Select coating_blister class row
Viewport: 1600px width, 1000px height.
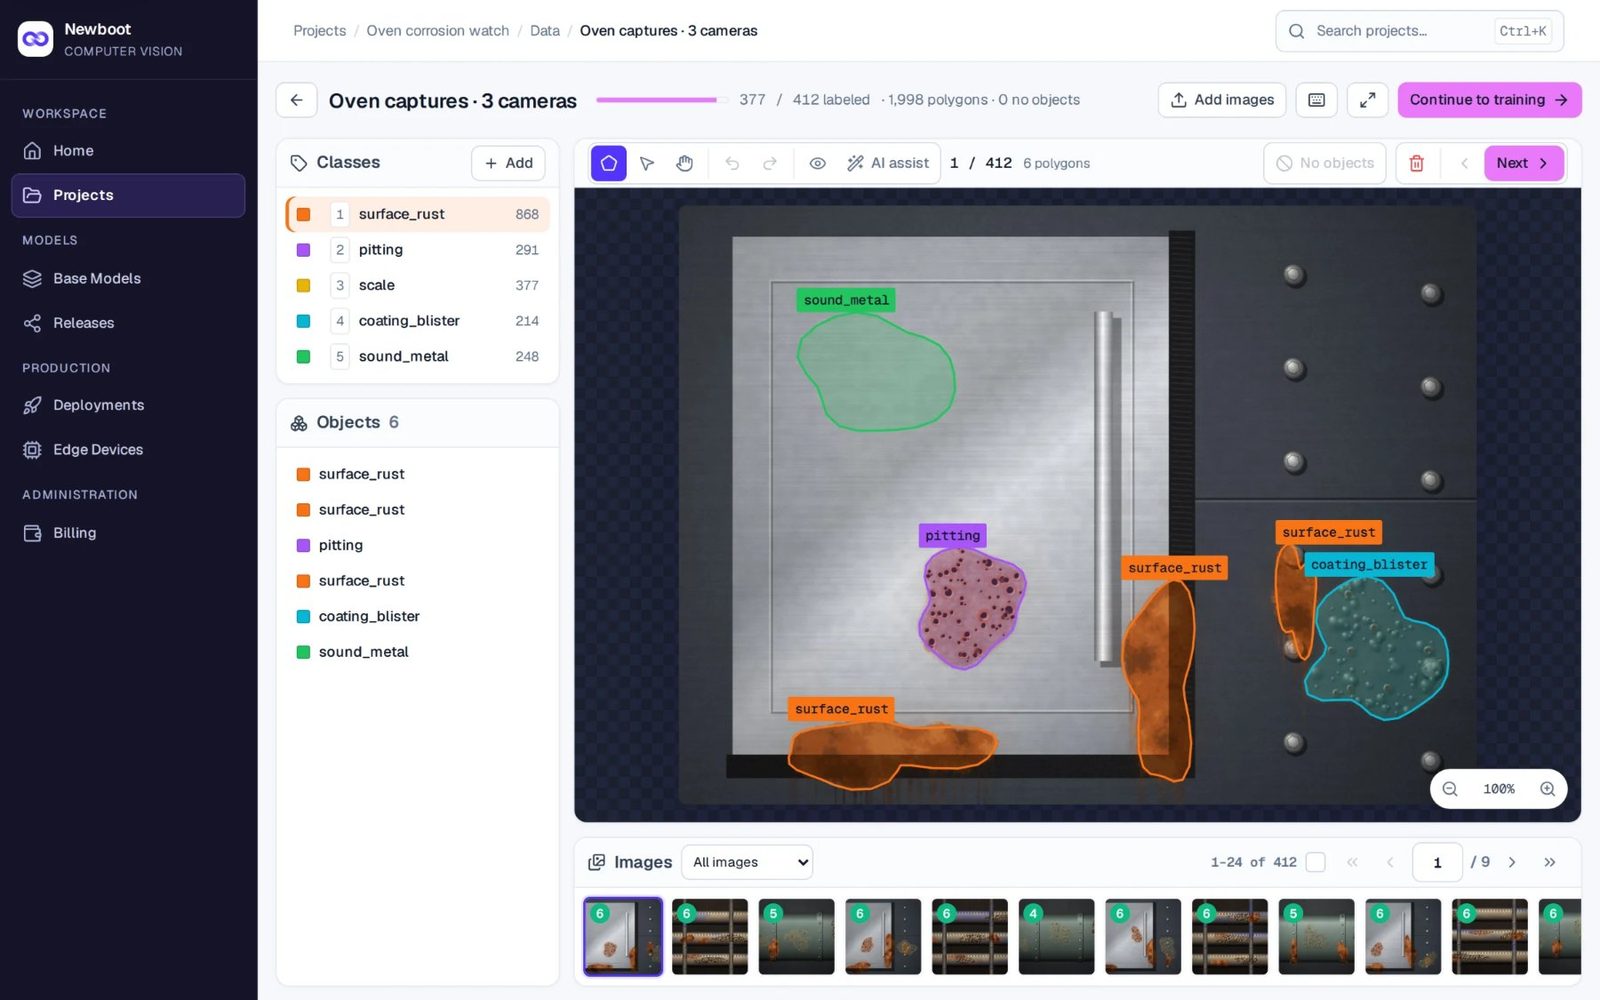[417, 321]
